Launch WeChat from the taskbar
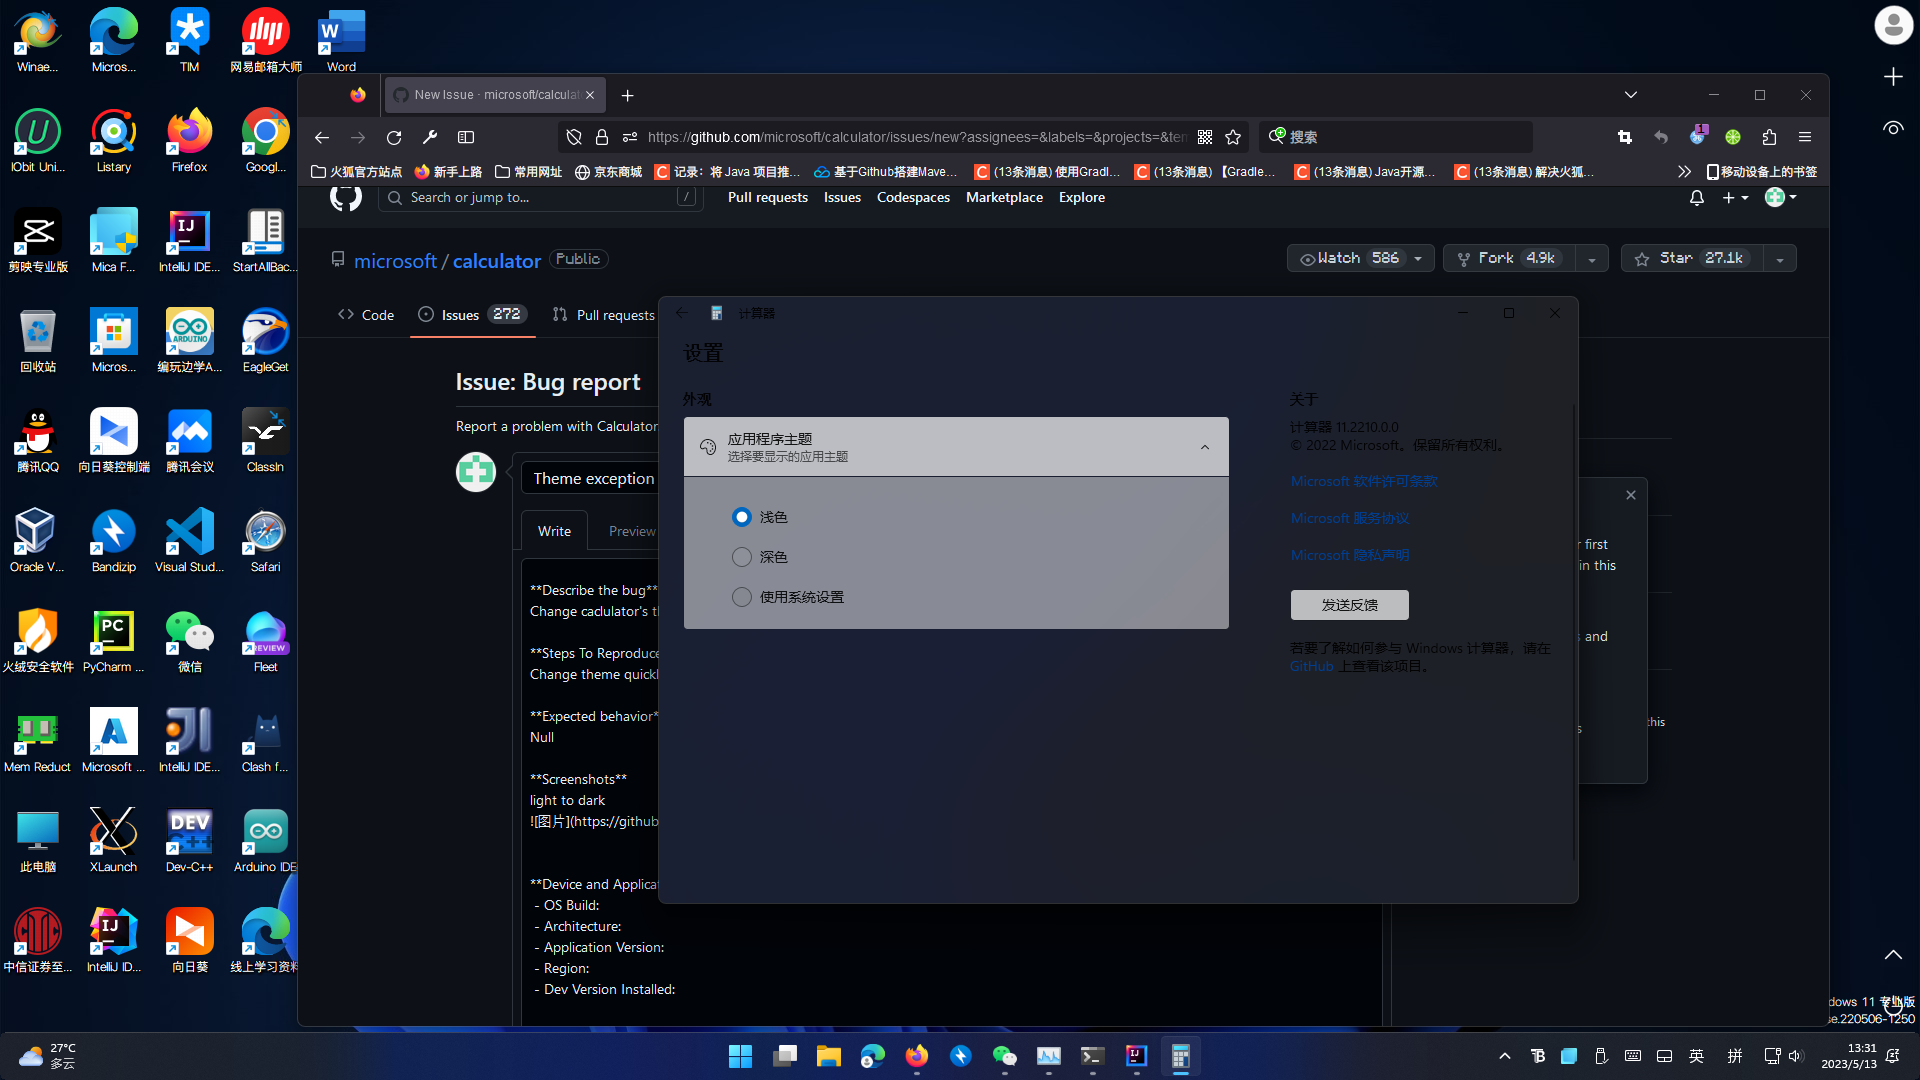Viewport: 1920px width, 1080px height. pos(1005,1056)
